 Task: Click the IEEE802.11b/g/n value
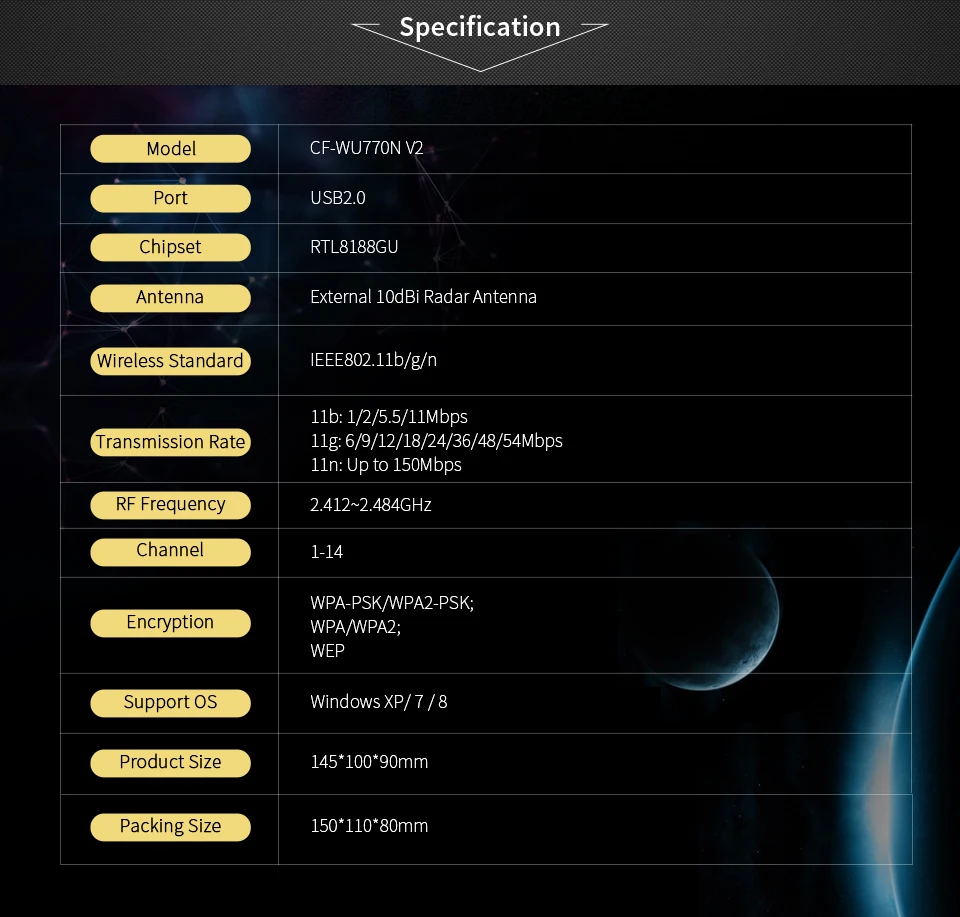click(x=373, y=360)
